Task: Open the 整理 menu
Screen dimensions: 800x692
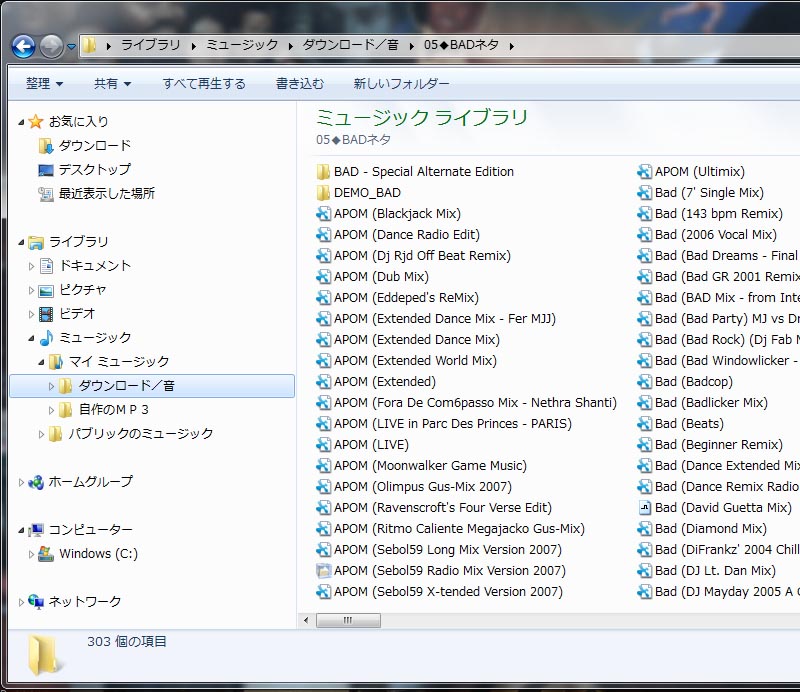Action: tap(44, 83)
